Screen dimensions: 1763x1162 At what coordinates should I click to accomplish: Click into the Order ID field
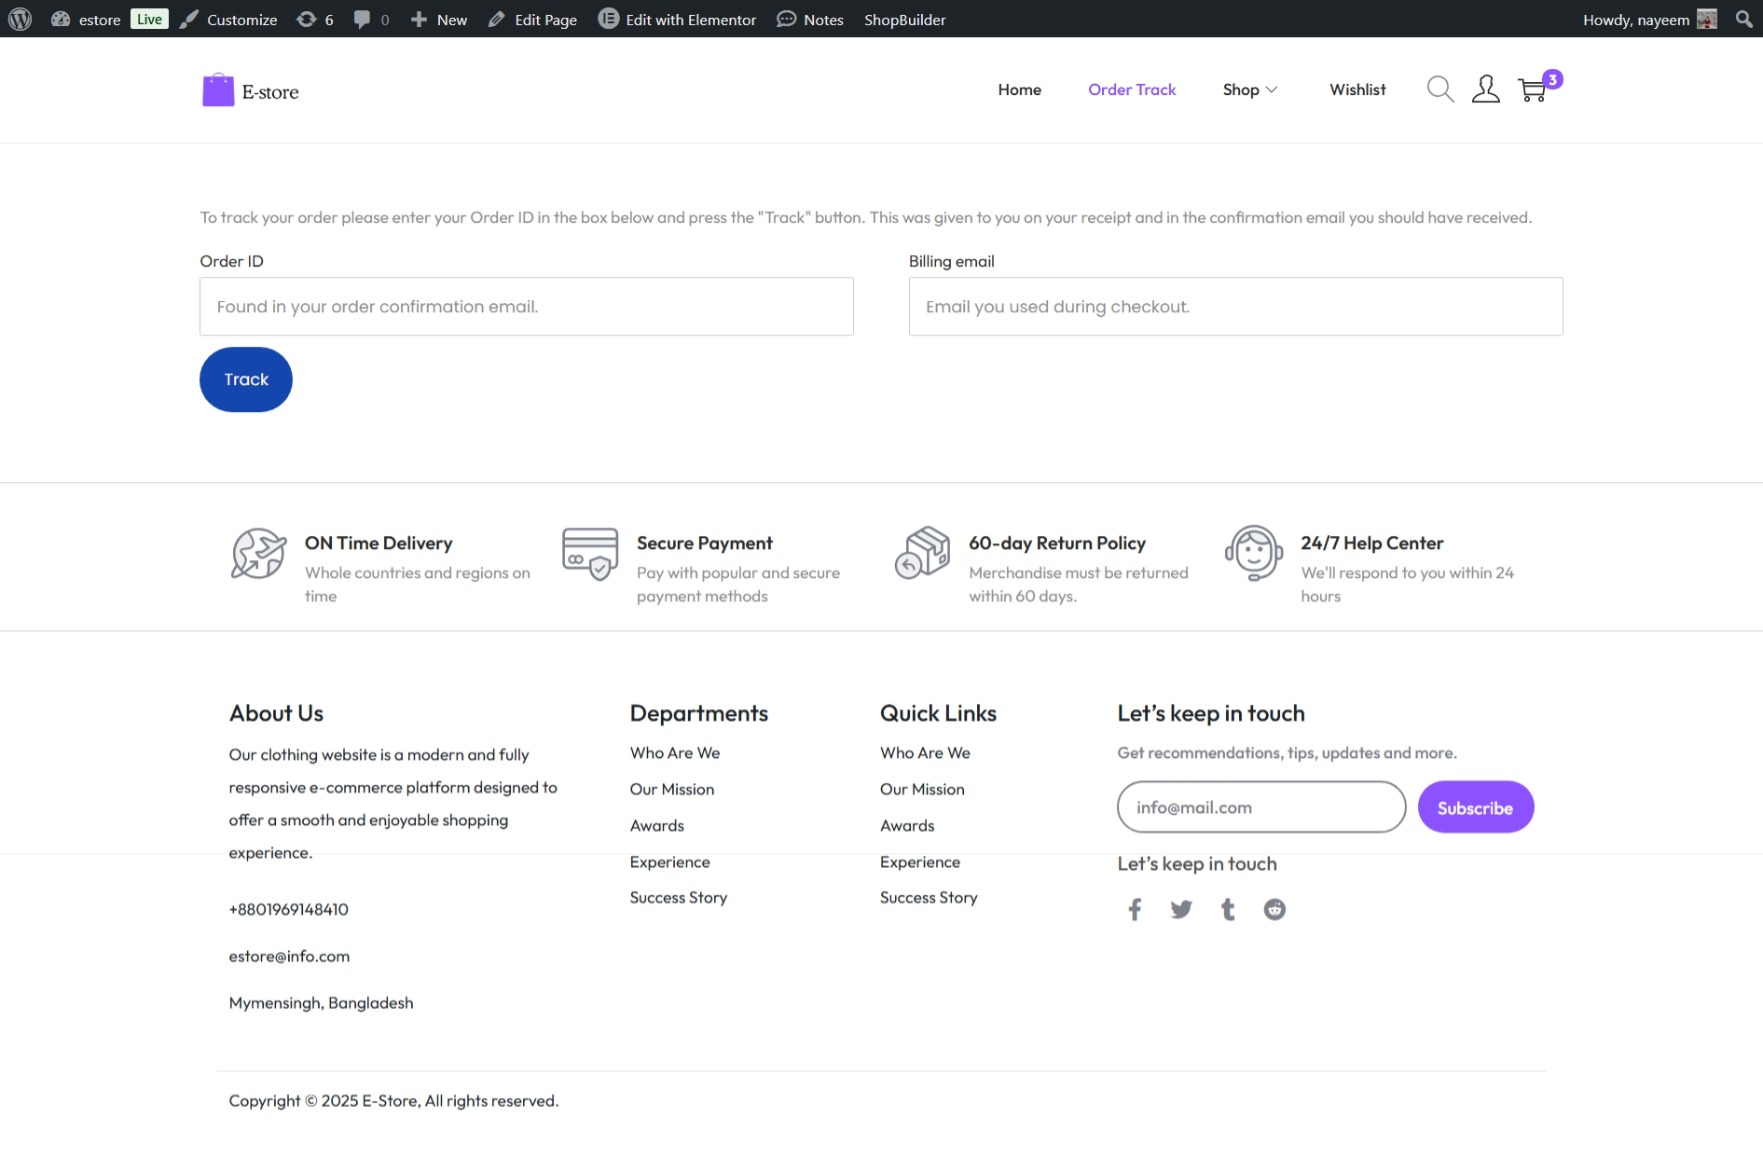point(526,307)
